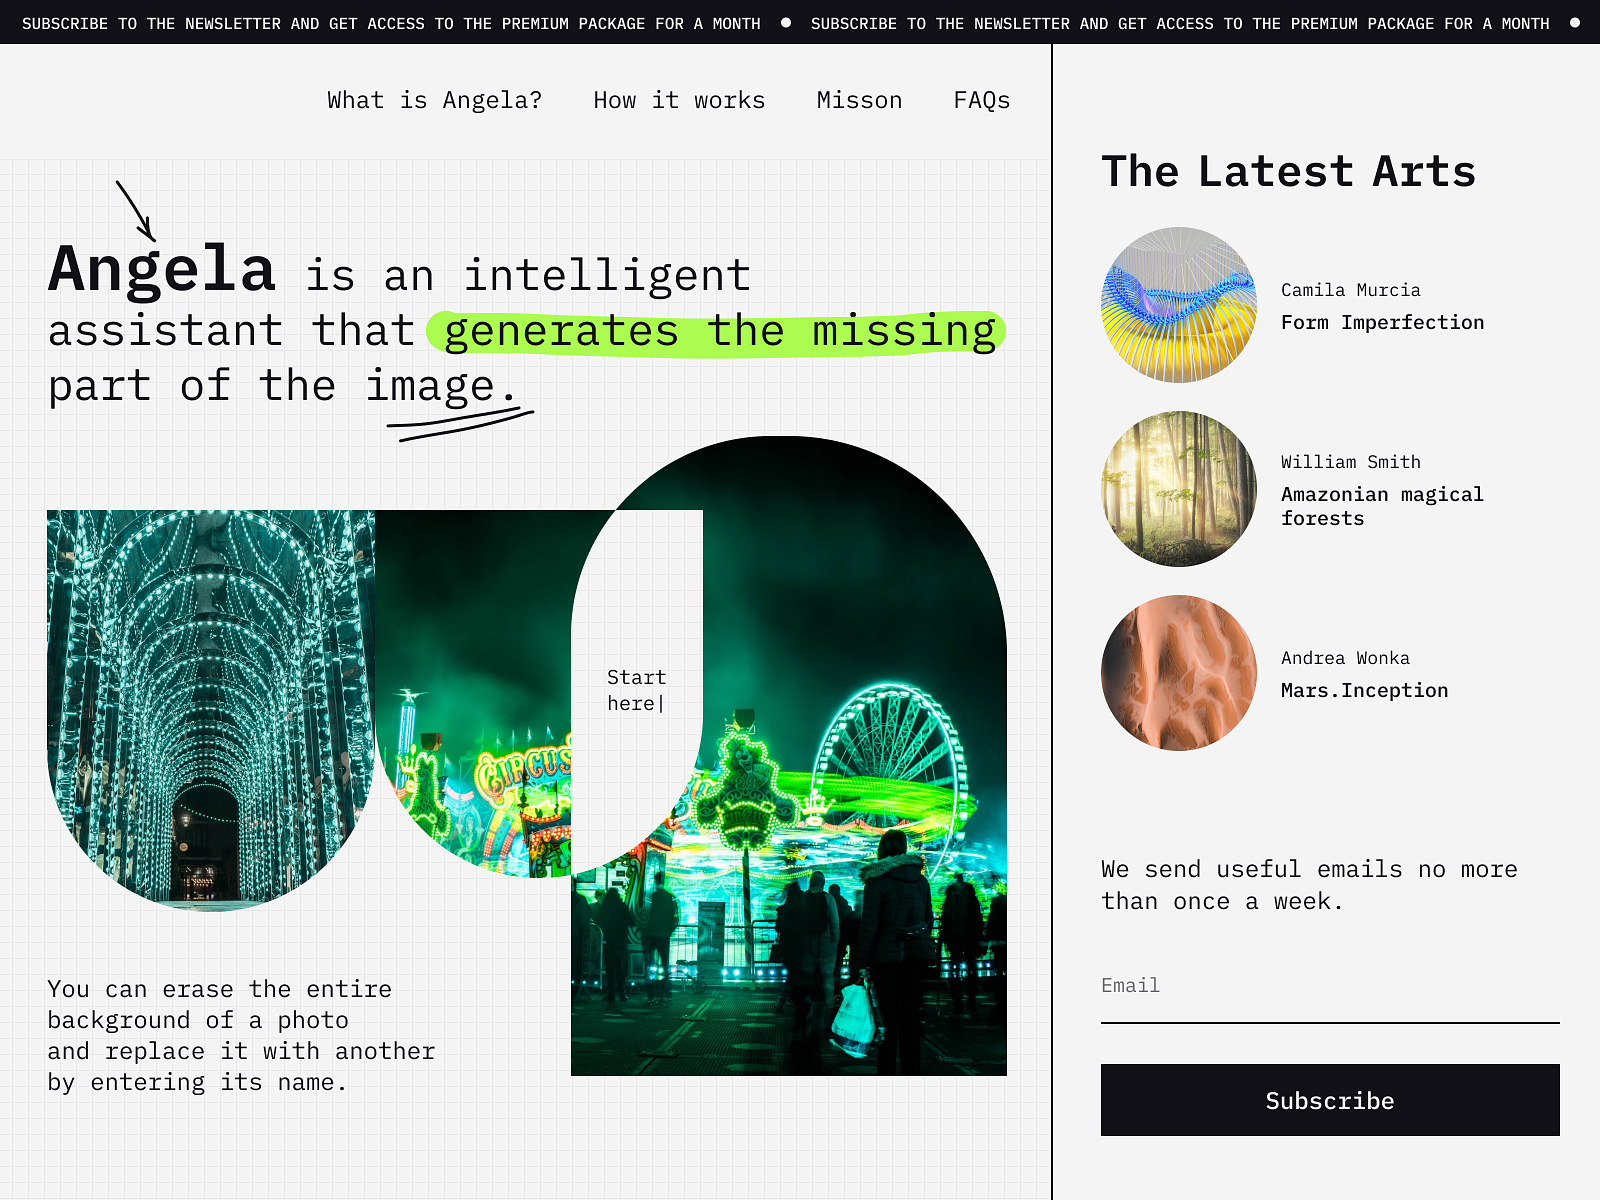Enter your address in the Email field
1600x1200 pixels.
[x=1300, y=990]
